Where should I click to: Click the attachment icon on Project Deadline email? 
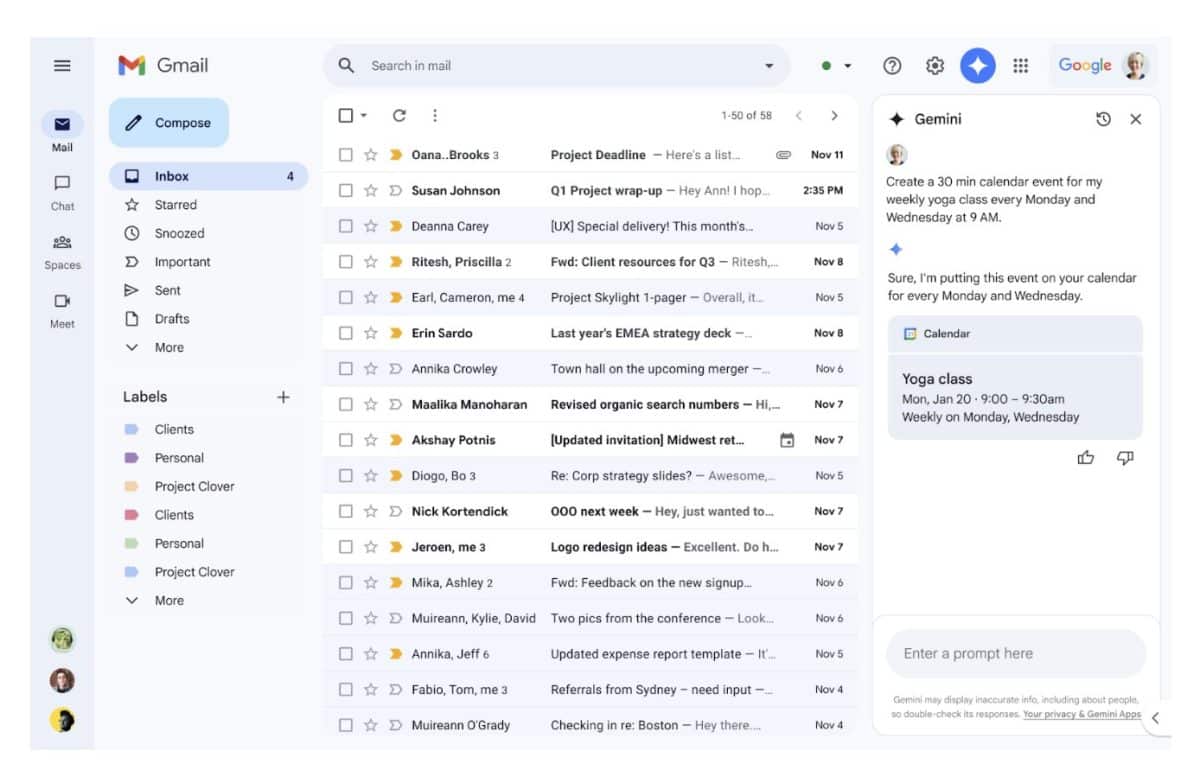click(x=784, y=155)
